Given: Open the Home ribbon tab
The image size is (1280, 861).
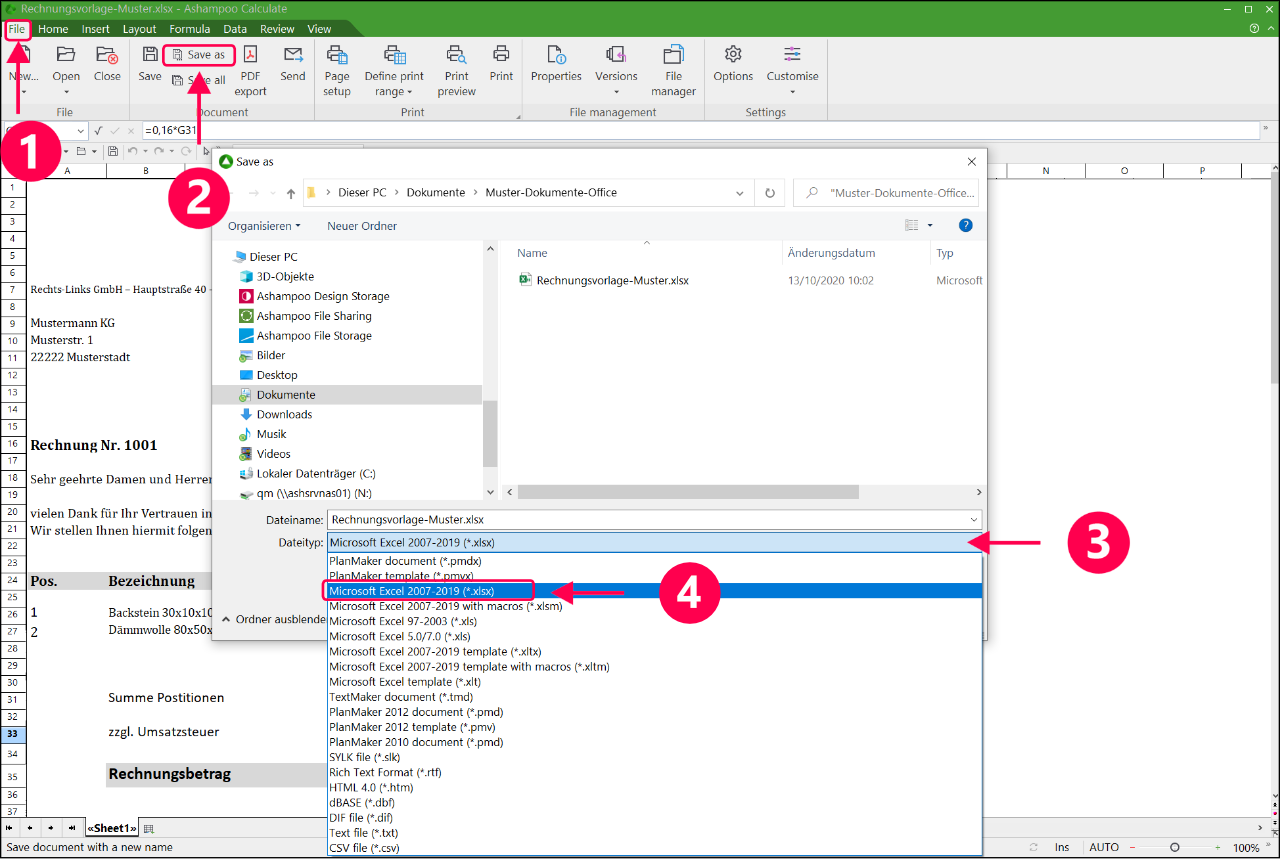Looking at the screenshot, I should click(53, 29).
